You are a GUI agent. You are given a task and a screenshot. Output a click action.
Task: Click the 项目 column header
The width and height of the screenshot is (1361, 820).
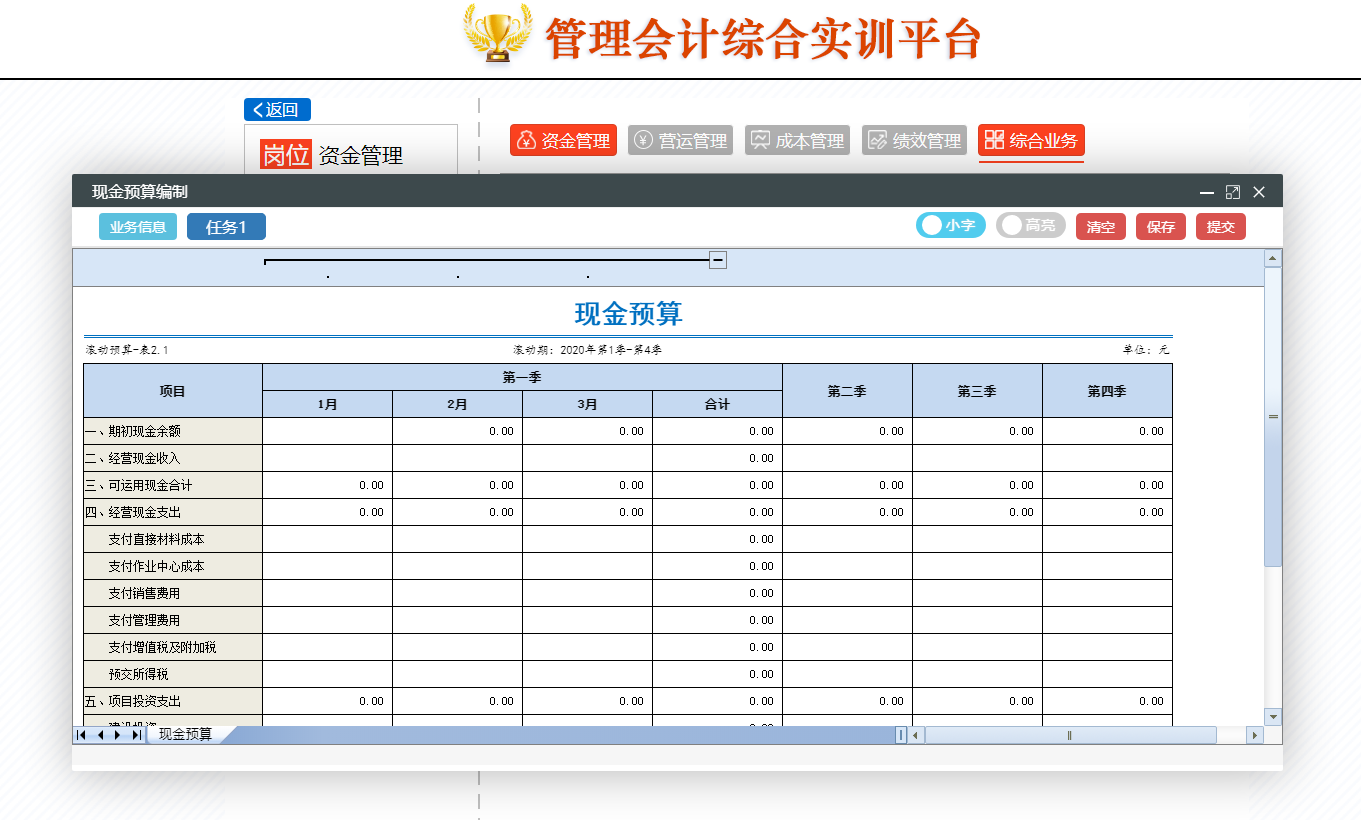coord(173,391)
